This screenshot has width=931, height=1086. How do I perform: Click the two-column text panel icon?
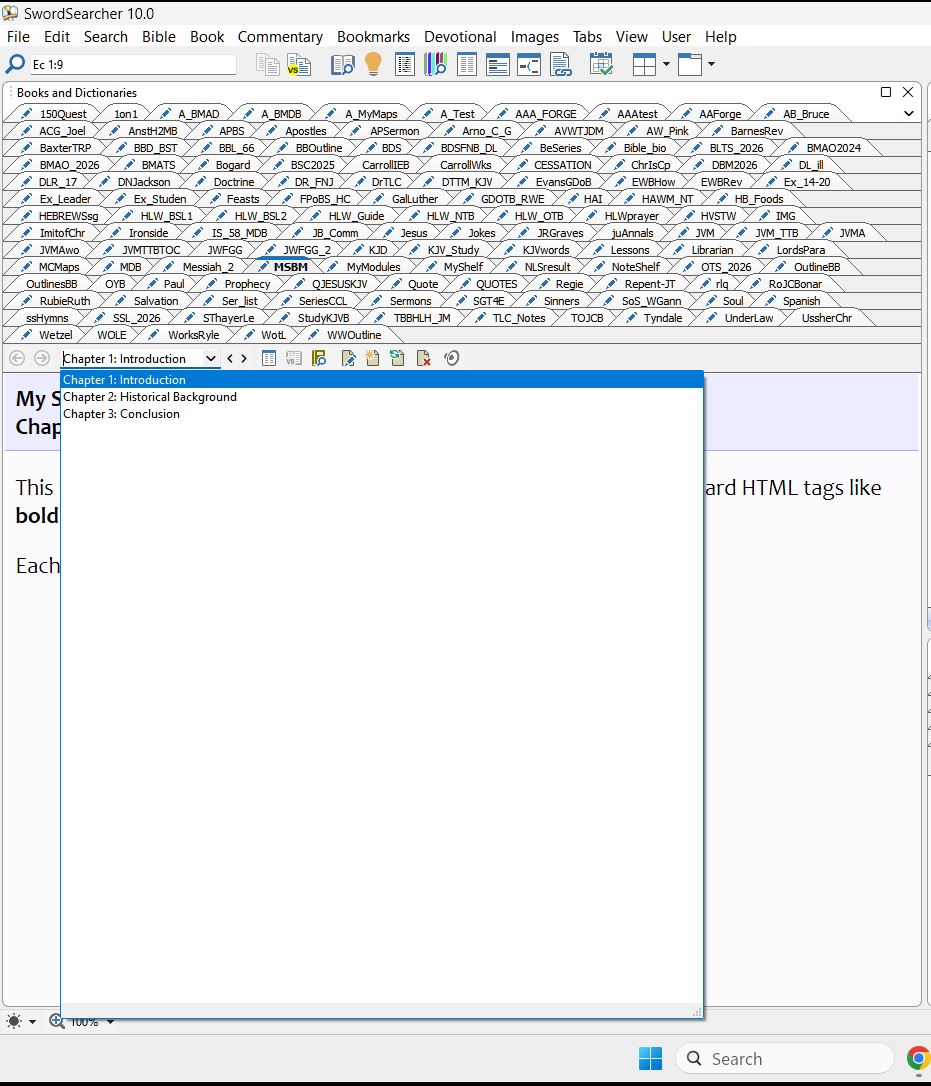(467, 64)
